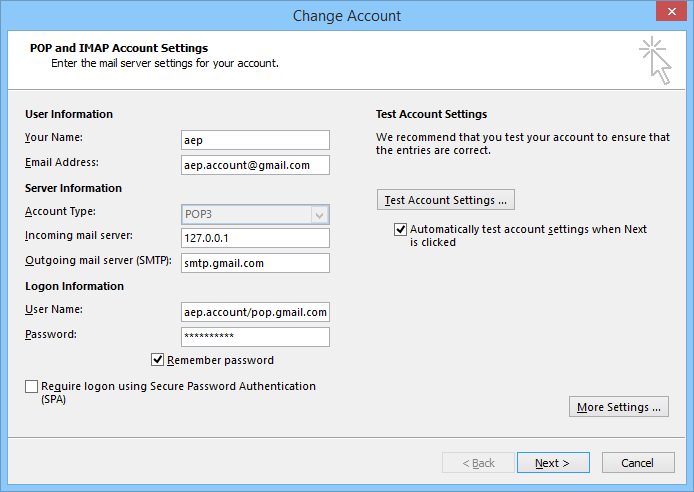This screenshot has width=694, height=492.
Task: Click the 'Incoming mail server:' label
Action: tap(79, 235)
